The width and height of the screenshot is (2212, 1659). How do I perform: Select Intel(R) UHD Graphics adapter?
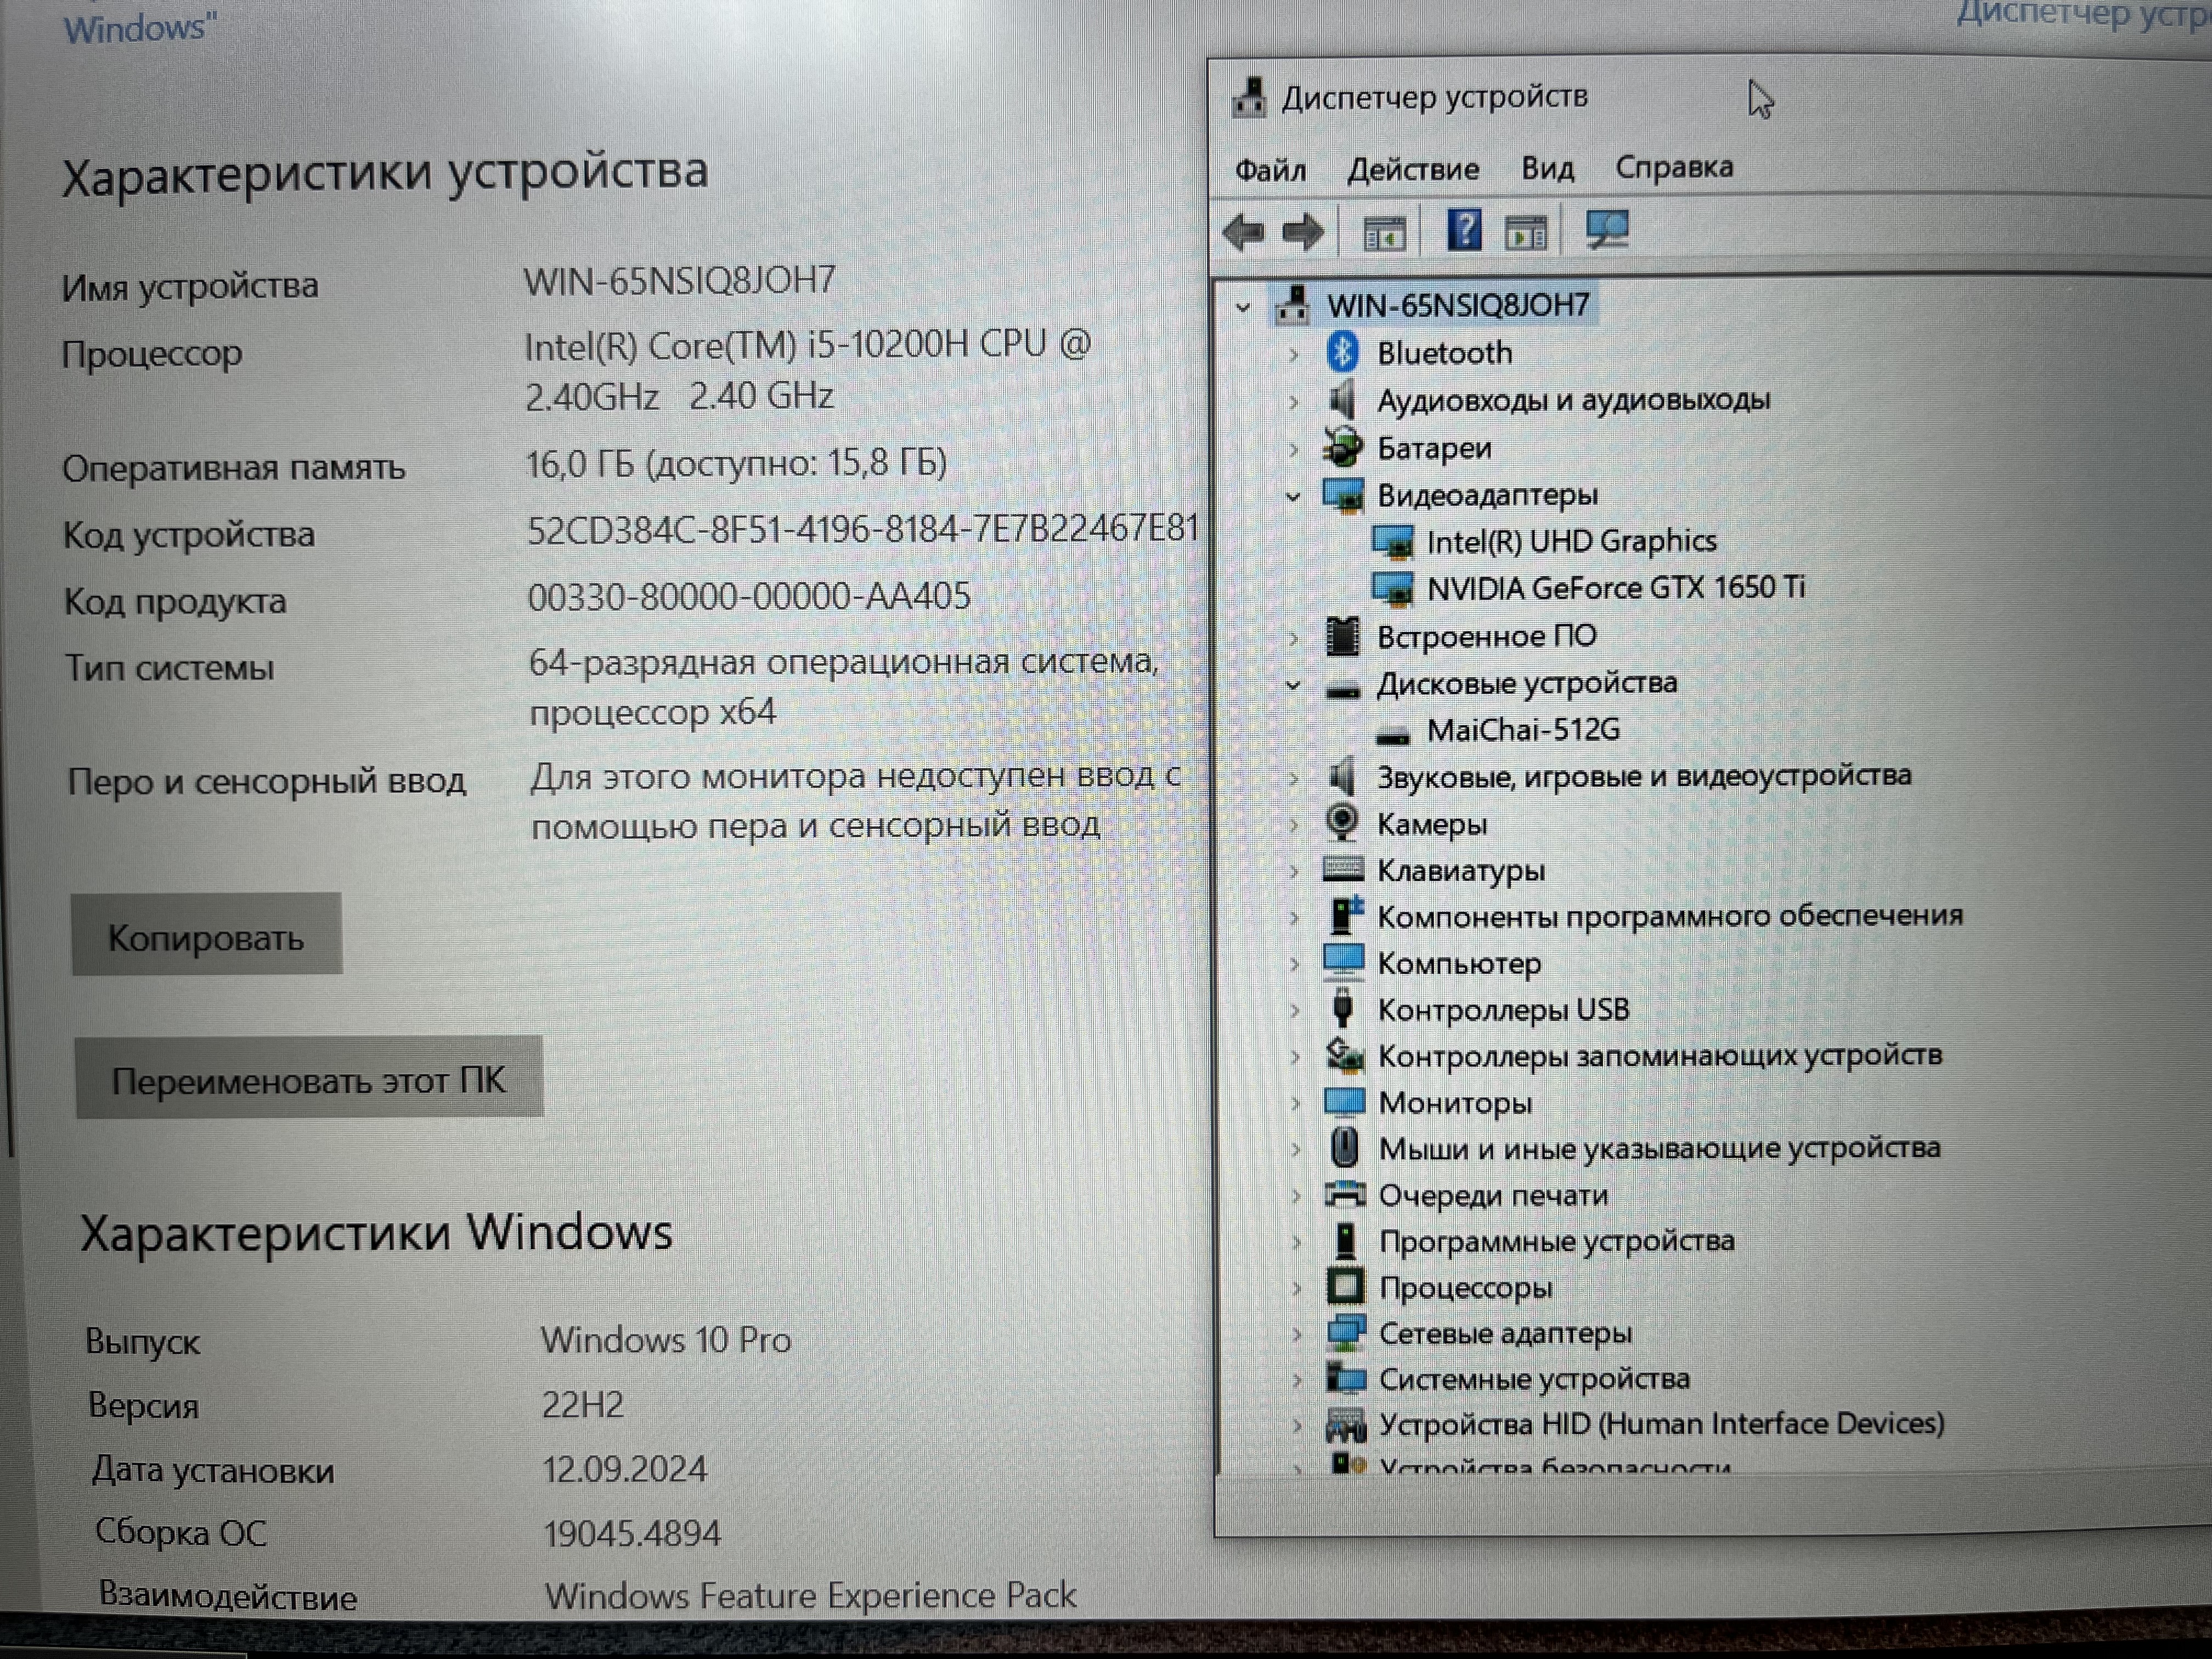click(x=1570, y=542)
